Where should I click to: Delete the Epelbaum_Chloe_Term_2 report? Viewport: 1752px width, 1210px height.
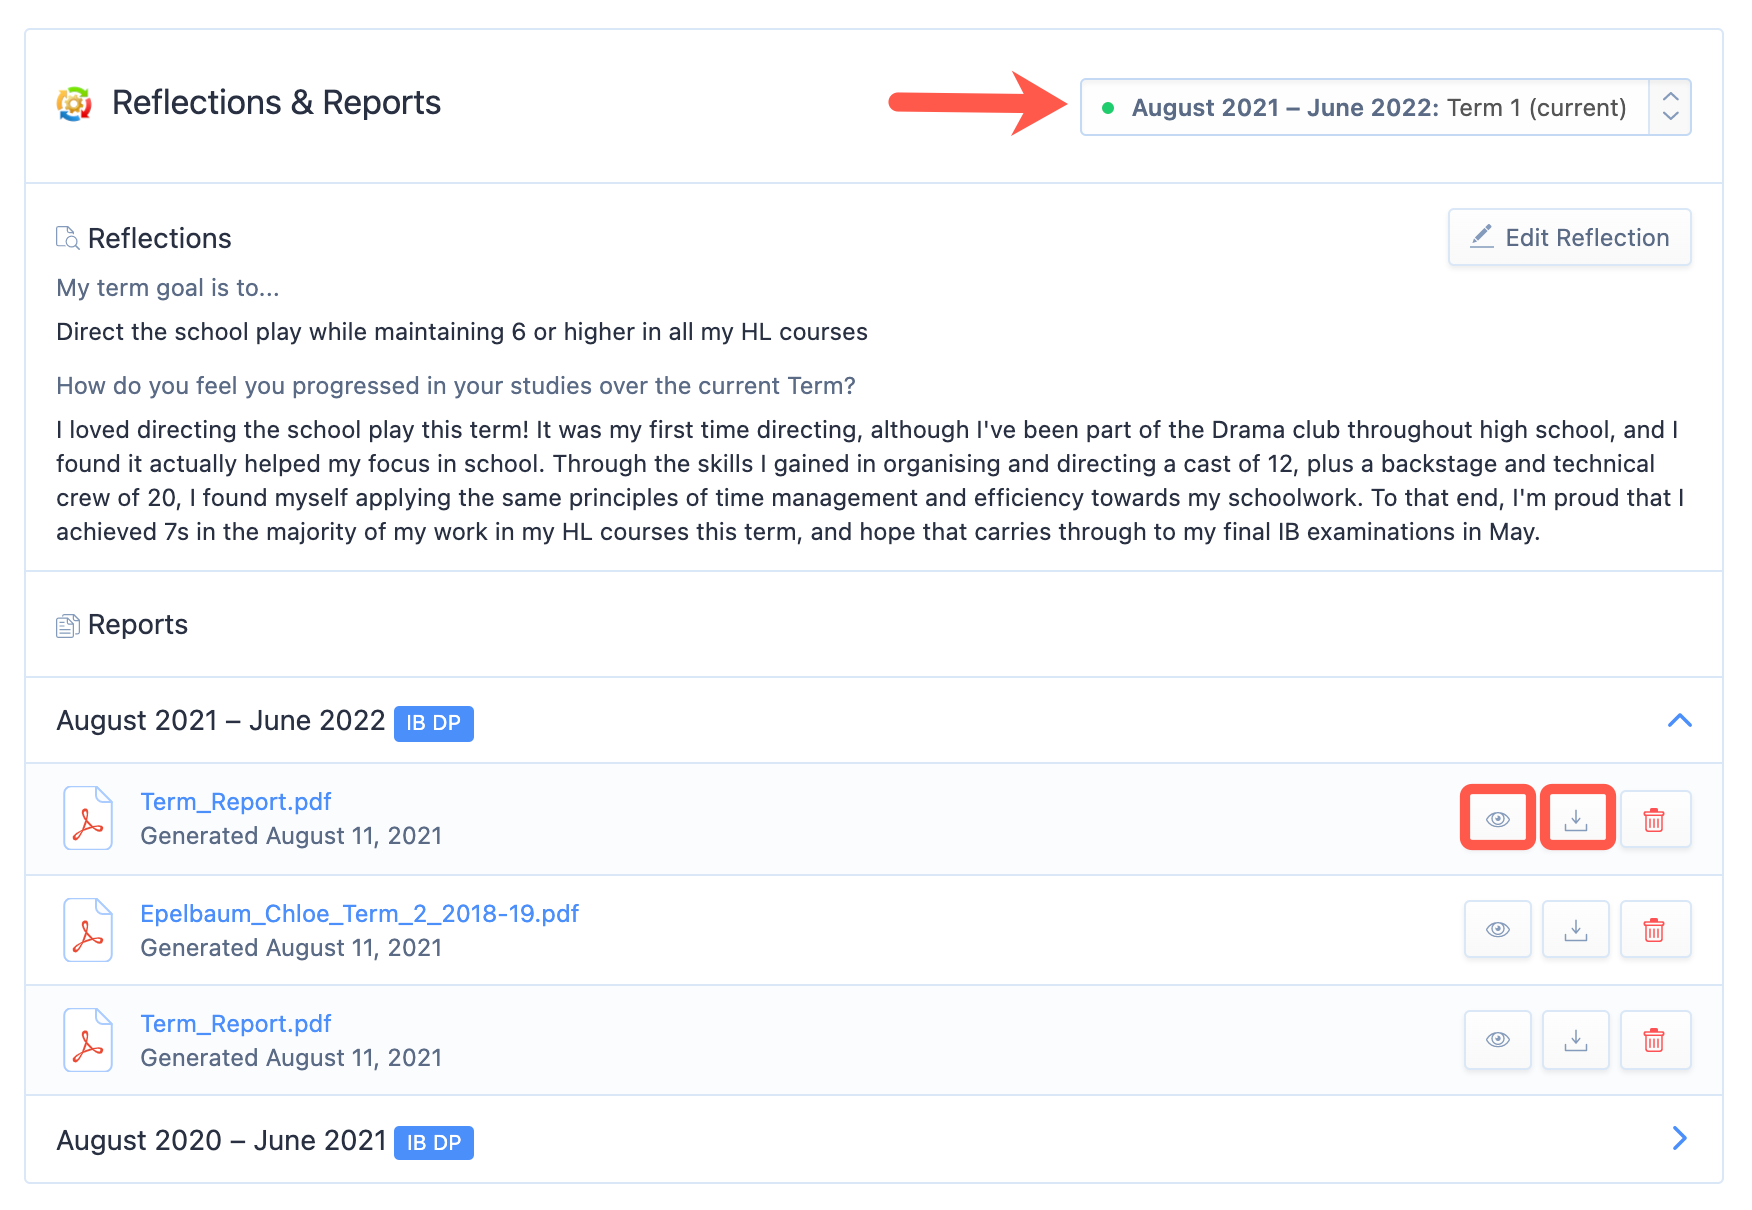pyautogui.click(x=1654, y=930)
